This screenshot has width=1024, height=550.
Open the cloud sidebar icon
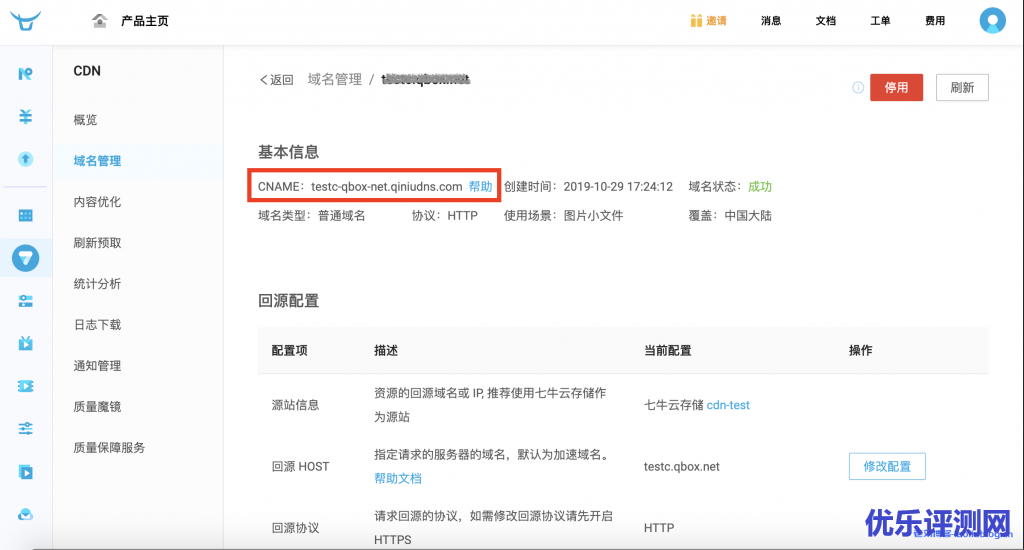(25, 515)
